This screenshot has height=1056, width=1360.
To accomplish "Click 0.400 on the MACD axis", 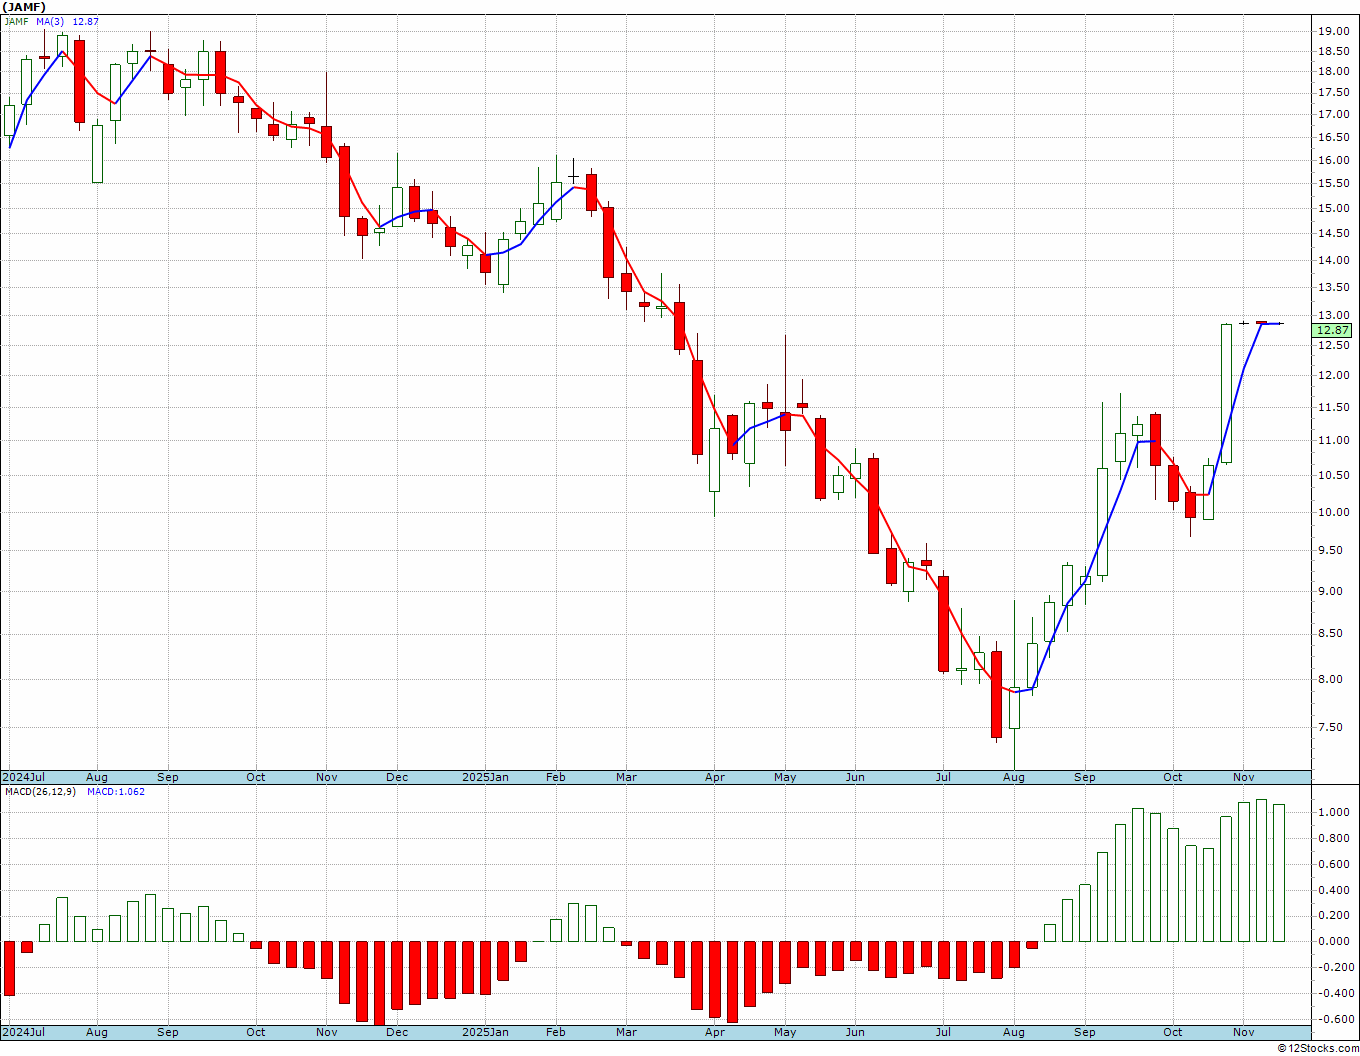I will (1335, 890).
